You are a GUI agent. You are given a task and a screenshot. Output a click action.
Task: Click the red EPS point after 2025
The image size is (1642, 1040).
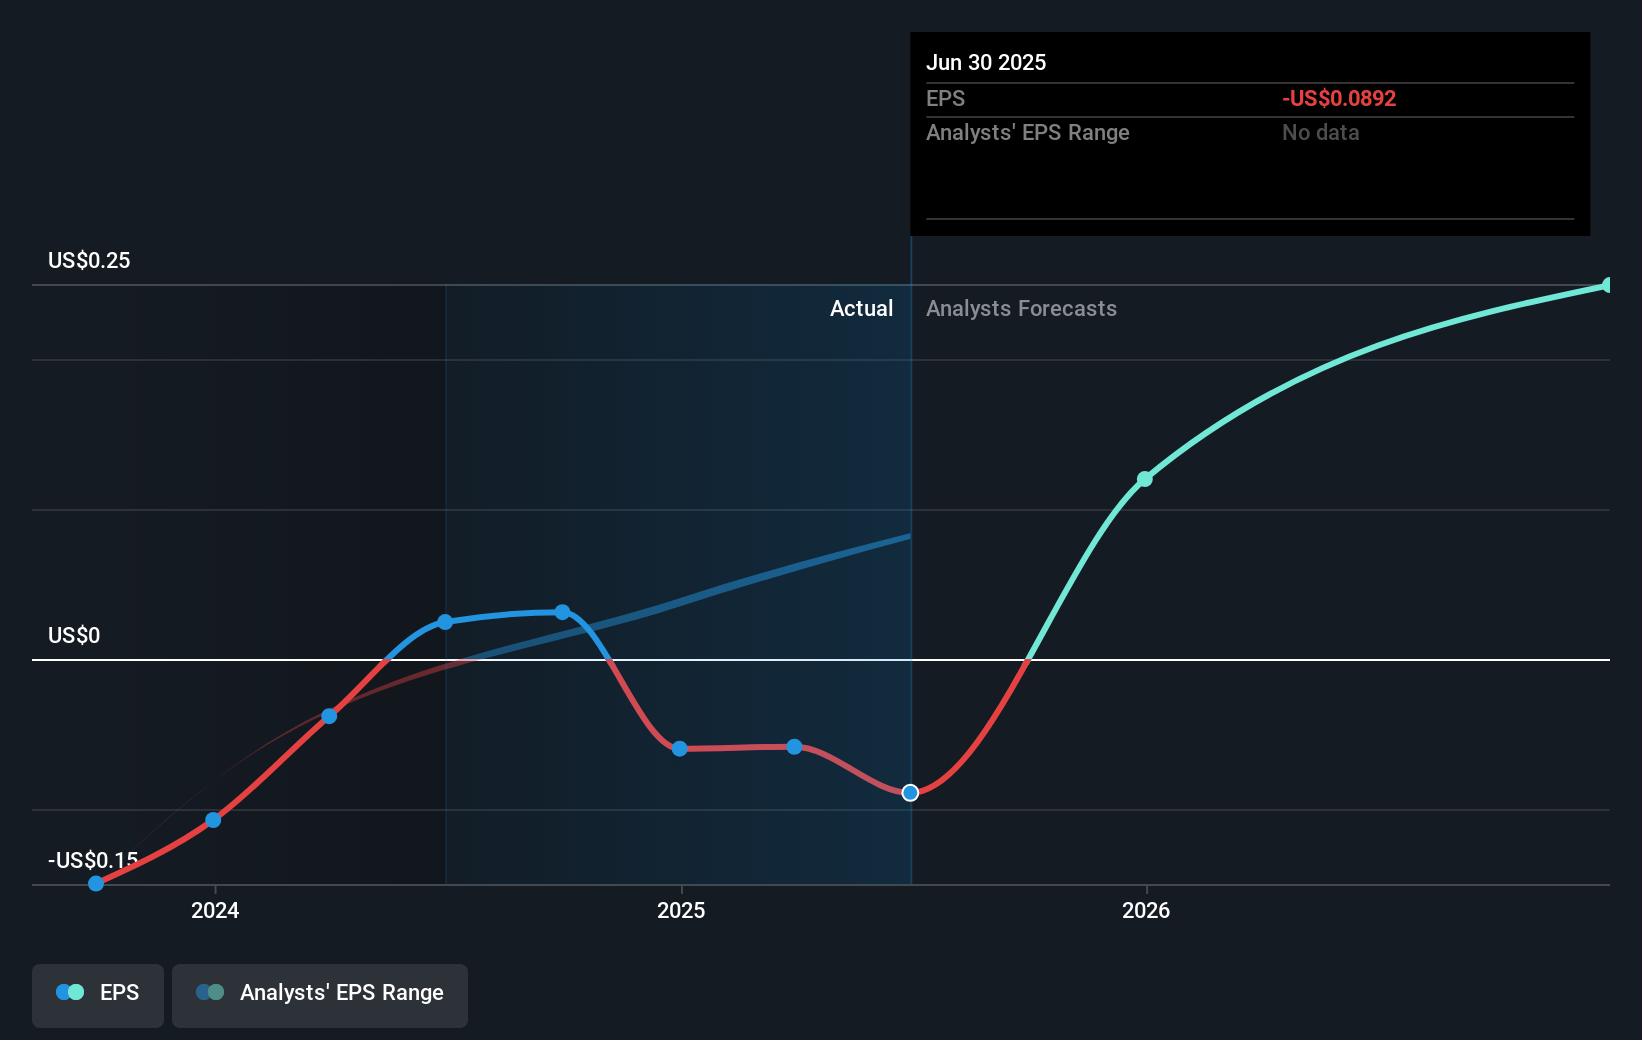point(794,747)
